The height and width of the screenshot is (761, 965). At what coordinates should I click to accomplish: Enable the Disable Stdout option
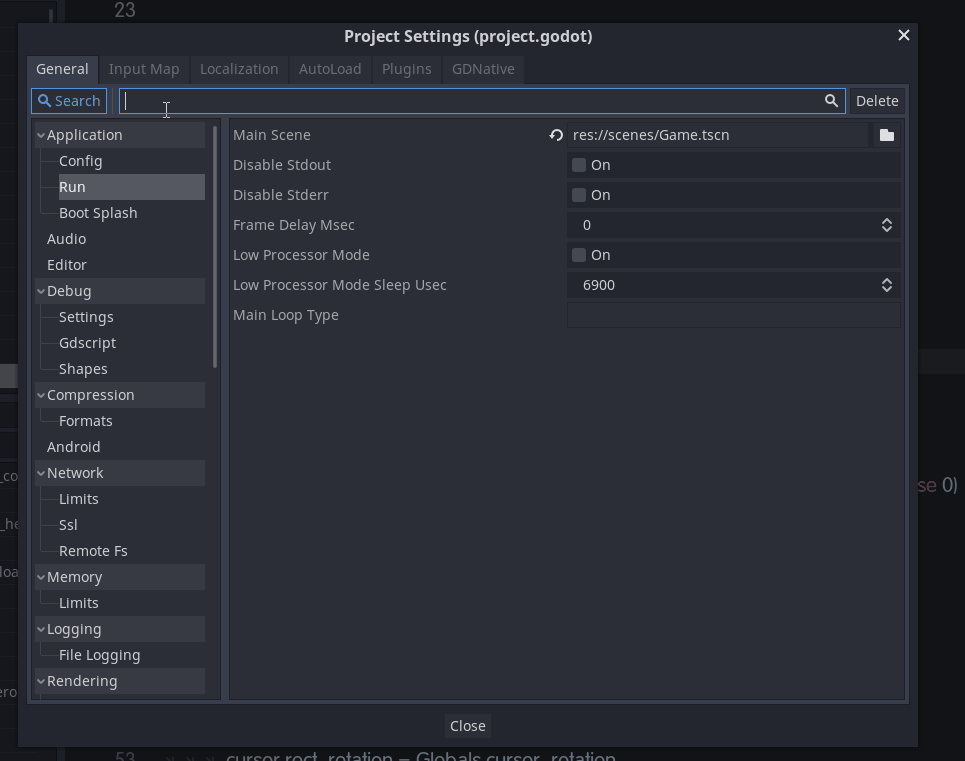tap(578, 164)
